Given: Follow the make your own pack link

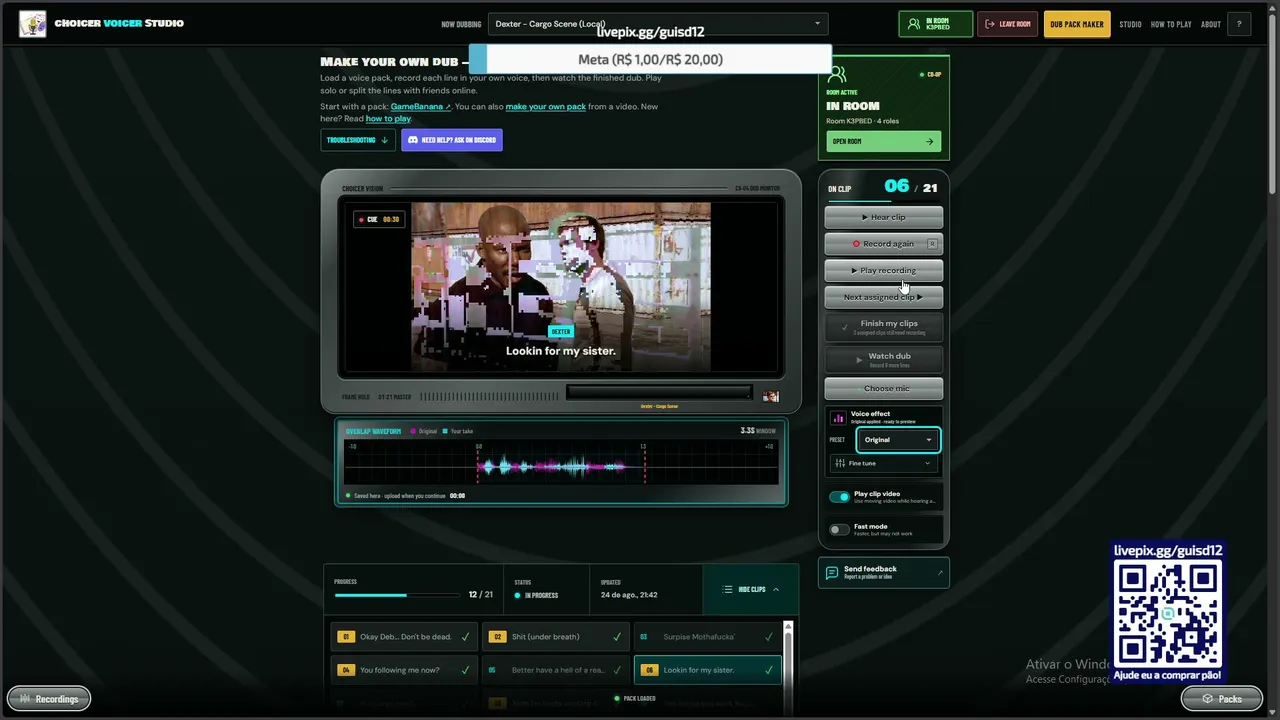Looking at the screenshot, I should click(x=546, y=106).
